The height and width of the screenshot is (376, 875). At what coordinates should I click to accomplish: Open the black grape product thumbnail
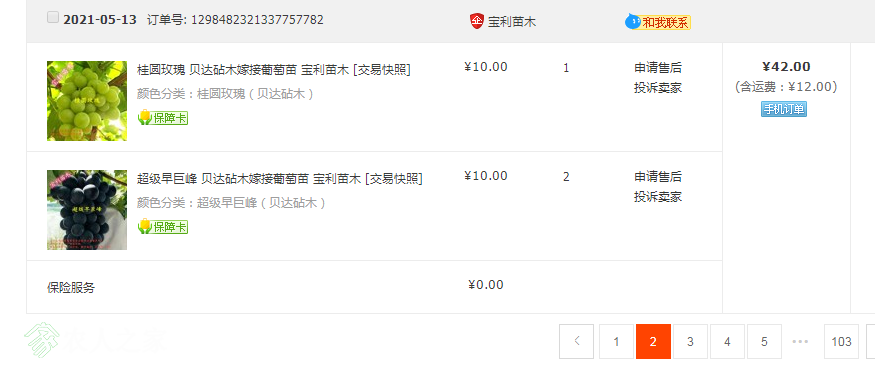pyautogui.click(x=86, y=210)
